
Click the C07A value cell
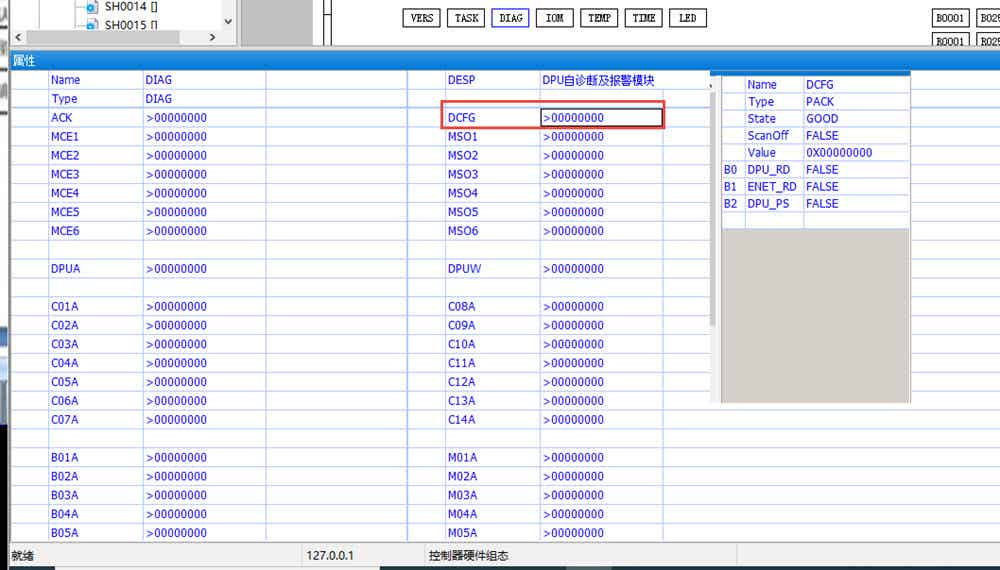204,420
